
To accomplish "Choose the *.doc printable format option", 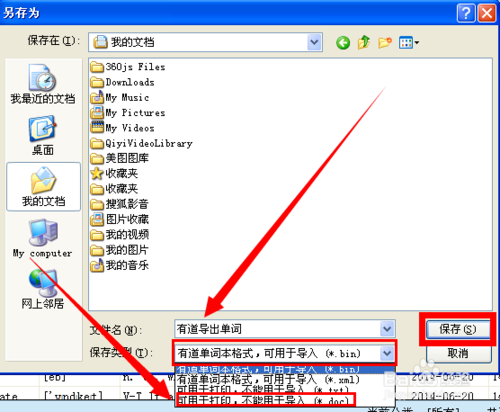I will tap(265, 400).
